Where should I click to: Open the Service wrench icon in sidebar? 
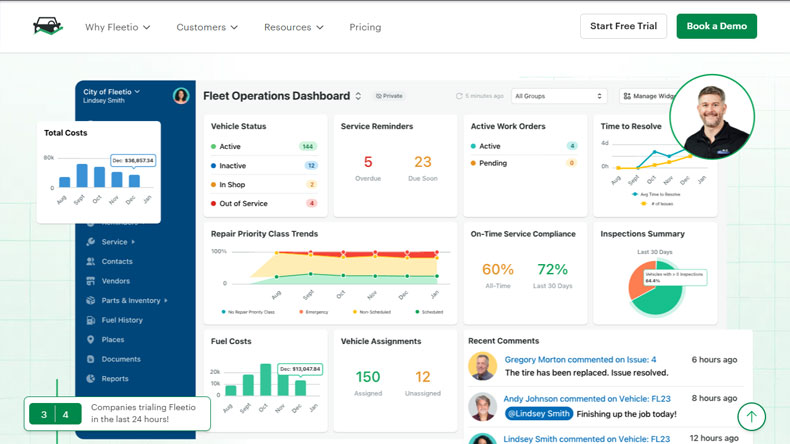[91, 242]
